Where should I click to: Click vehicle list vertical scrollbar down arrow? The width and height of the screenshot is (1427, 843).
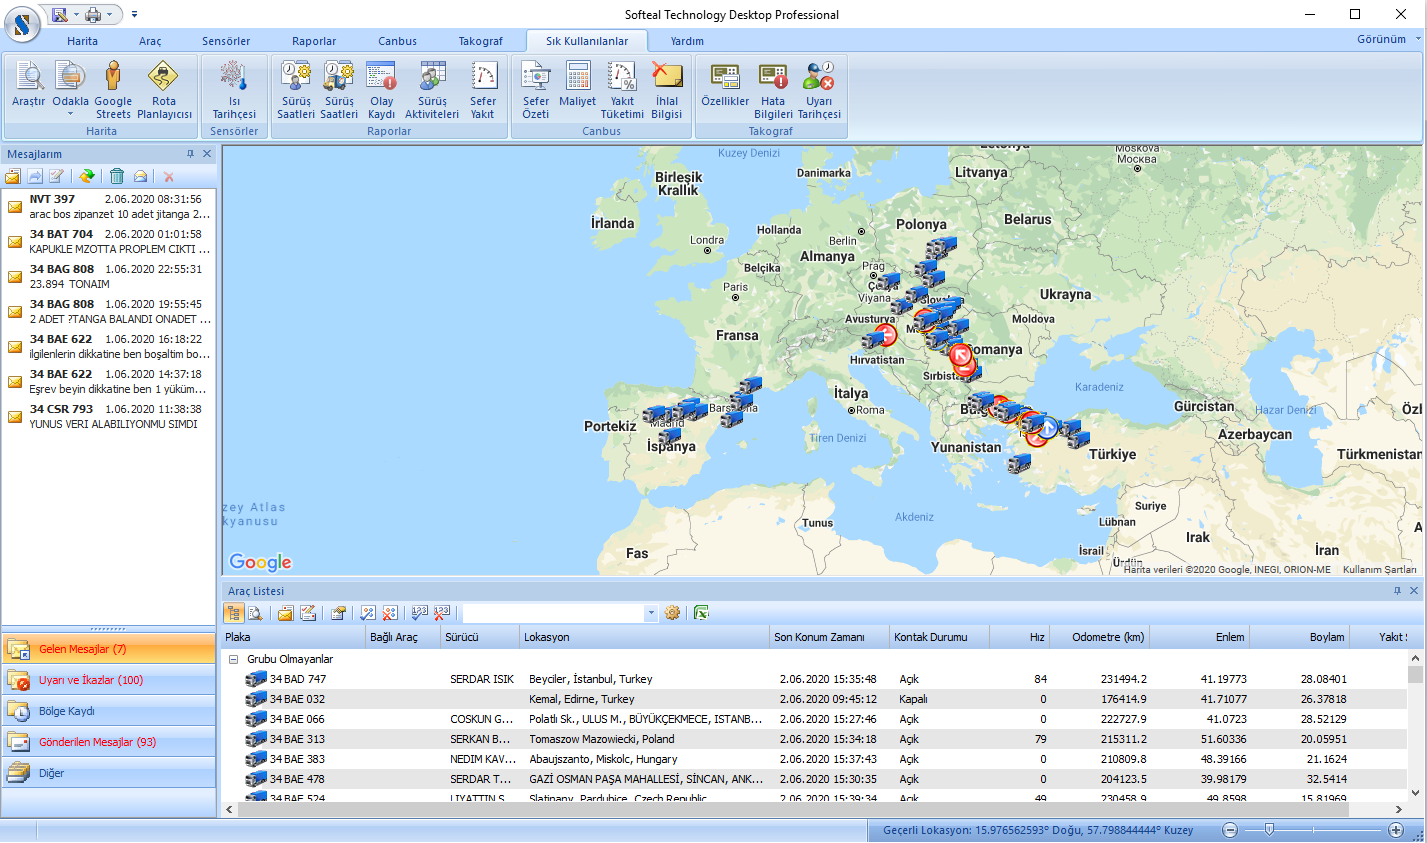[x=1415, y=793]
